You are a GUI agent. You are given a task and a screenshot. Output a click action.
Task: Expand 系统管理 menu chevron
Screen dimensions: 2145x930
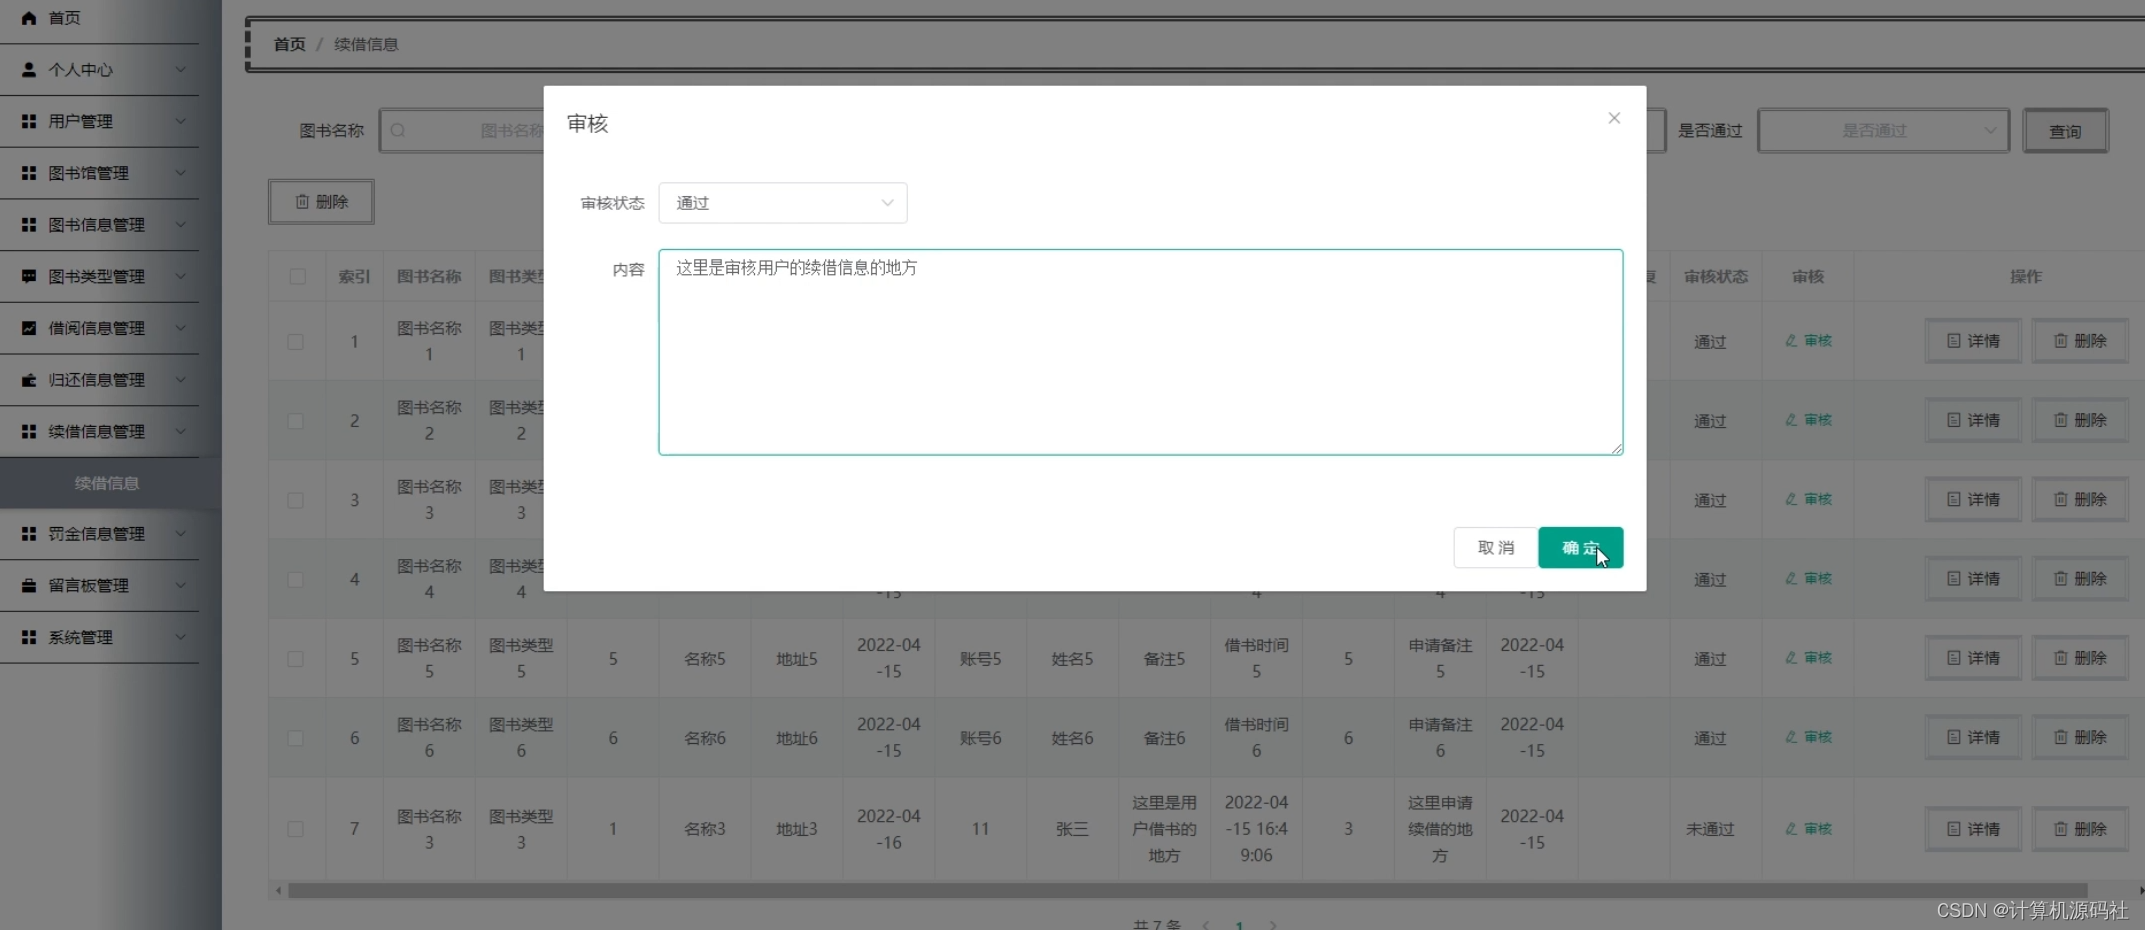pyautogui.click(x=181, y=637)
